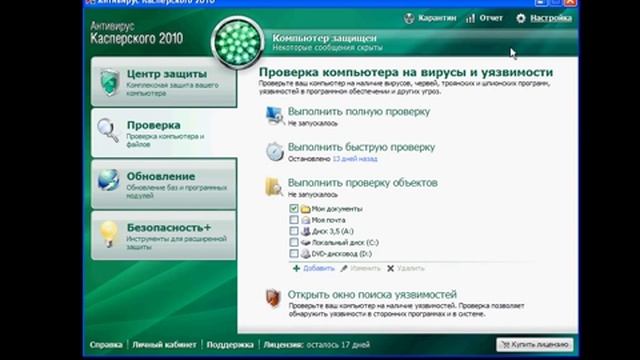640x360 pixels.
Task: Click the Некоторые сообщения скрыты notice
Action: [x=327, y=48]
